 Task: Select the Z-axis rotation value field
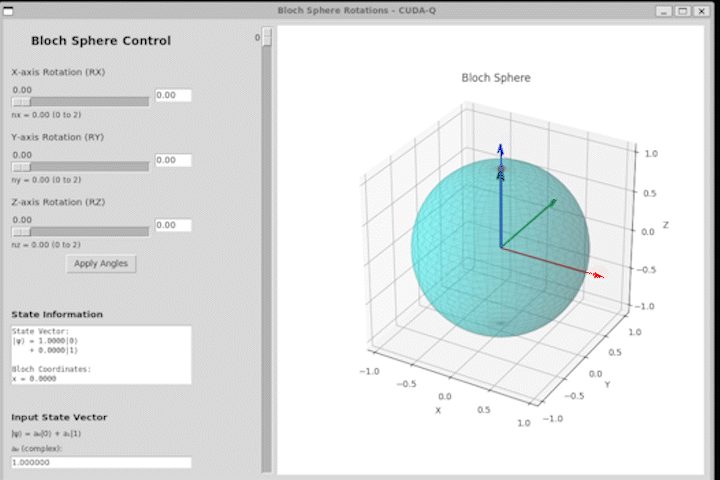(x=173, y=225)
